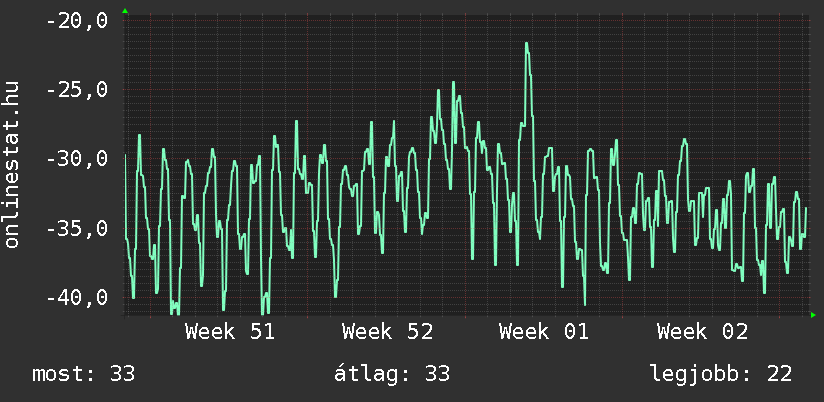Select the Week 02 axis label
Viewport: 824px width, 402px height.
pos(701,332)
